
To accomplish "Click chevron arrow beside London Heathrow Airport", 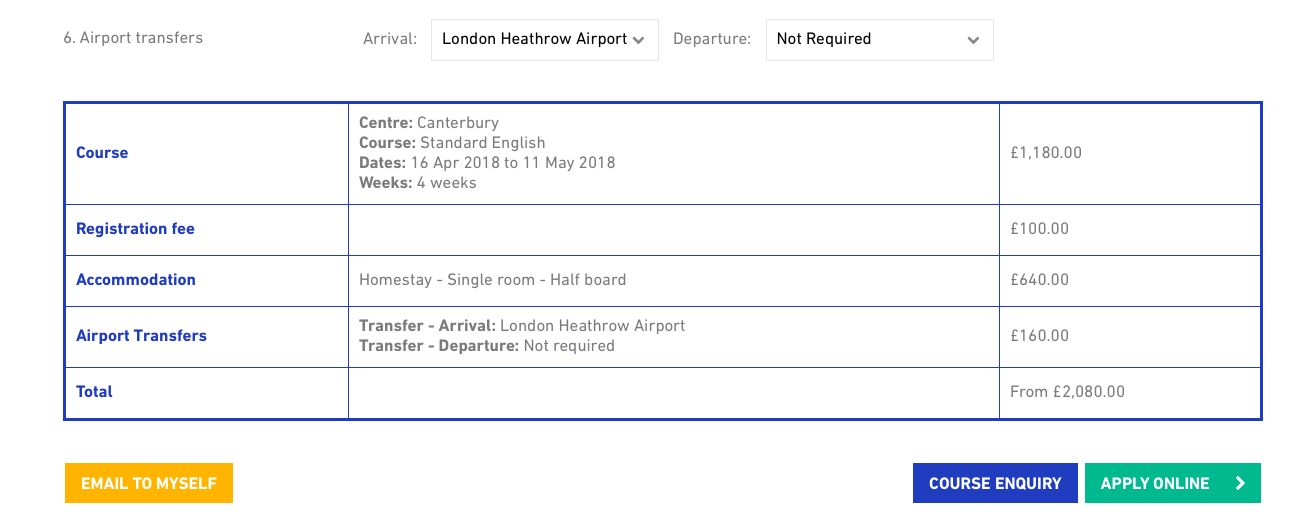I will coord(639,40).
